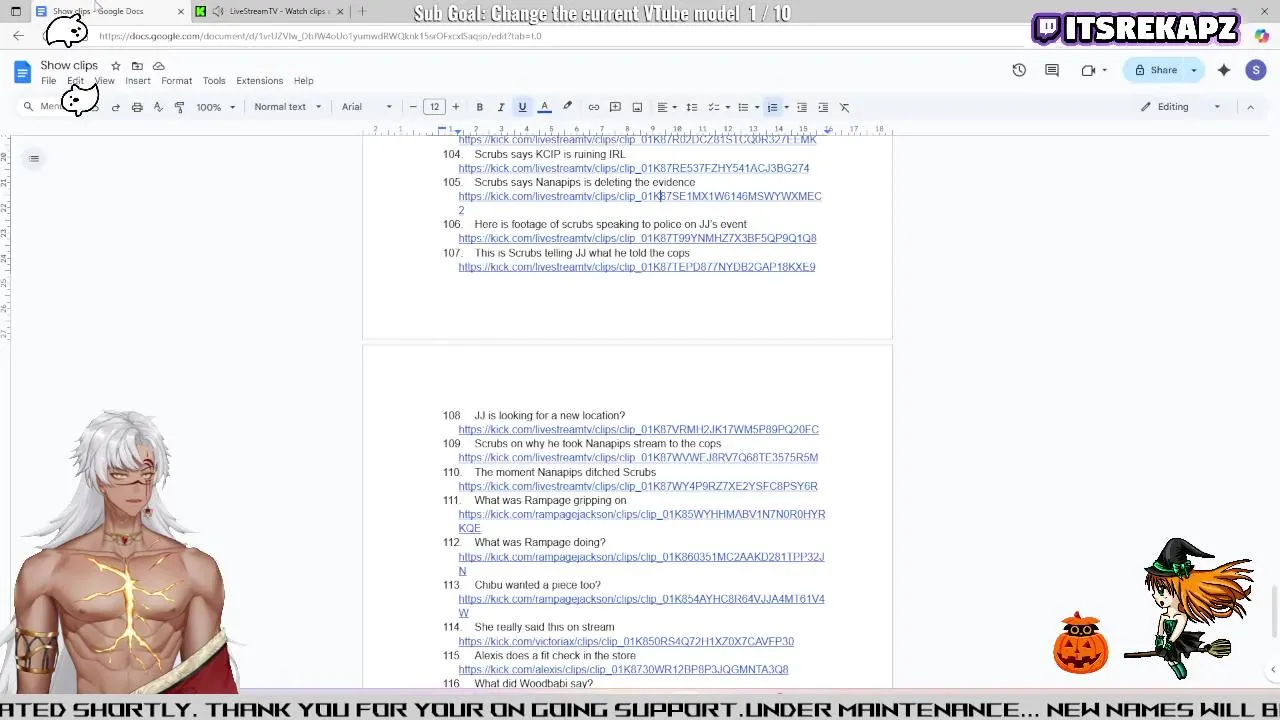The height and width of the screenshot is (720, 1280).
Task: Open the Normal text style dropdown
Action: 288,107
